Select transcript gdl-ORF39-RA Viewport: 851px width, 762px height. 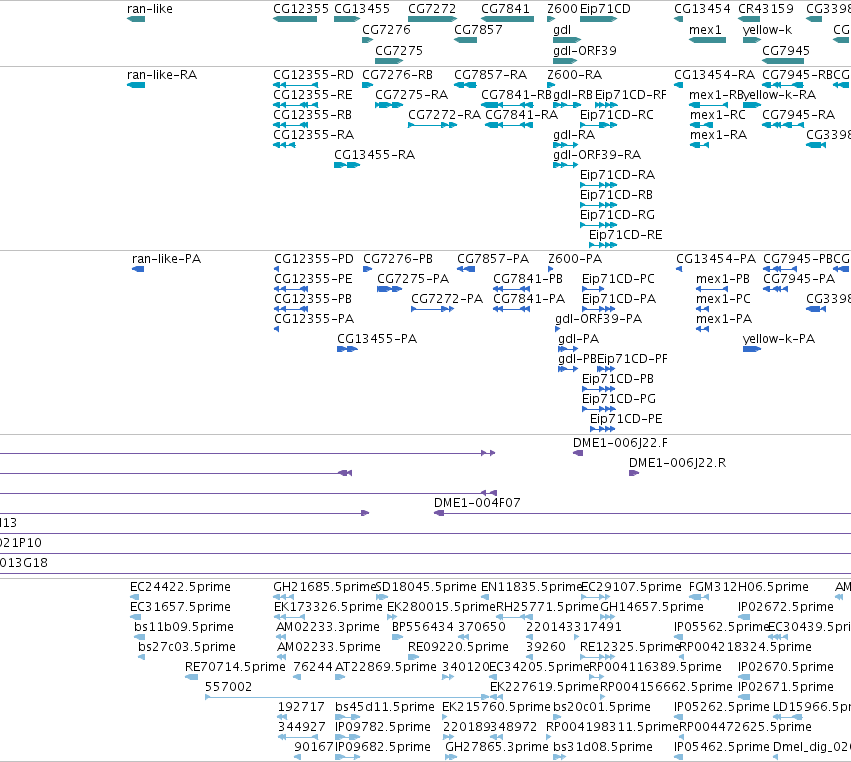pyautogui.click(x=597, y=155)
